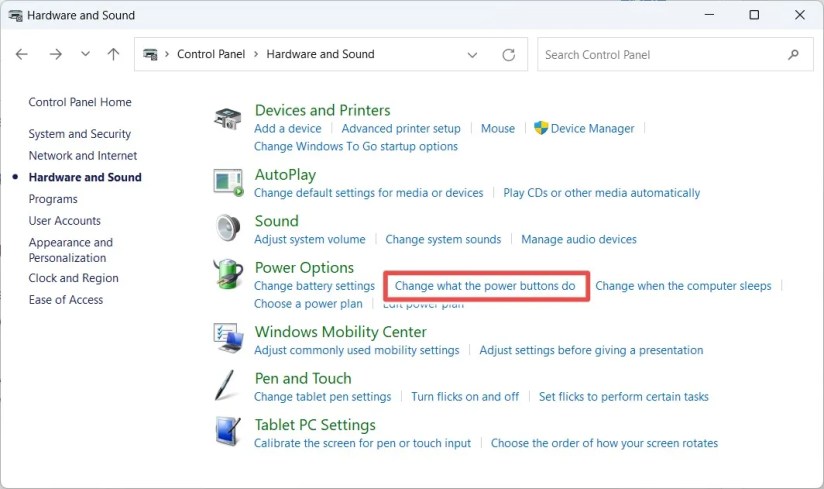Open Ease of Access category
The height and width of the screenshot is (489, 824).
66,299
